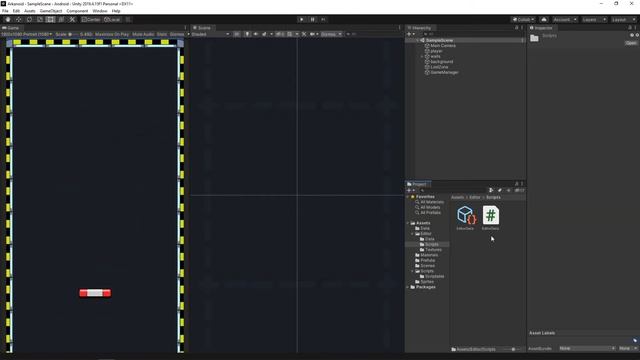
Task: Open the Edit menu
Action: [16, 11]
